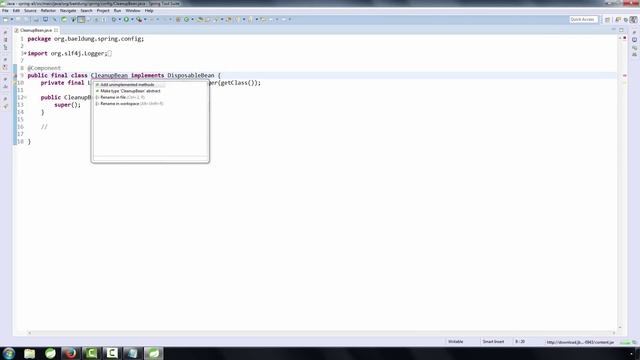Choose Add unimplemented methods quick fix
The height and width of the screenshot is (360, 640).
(127, 85)
